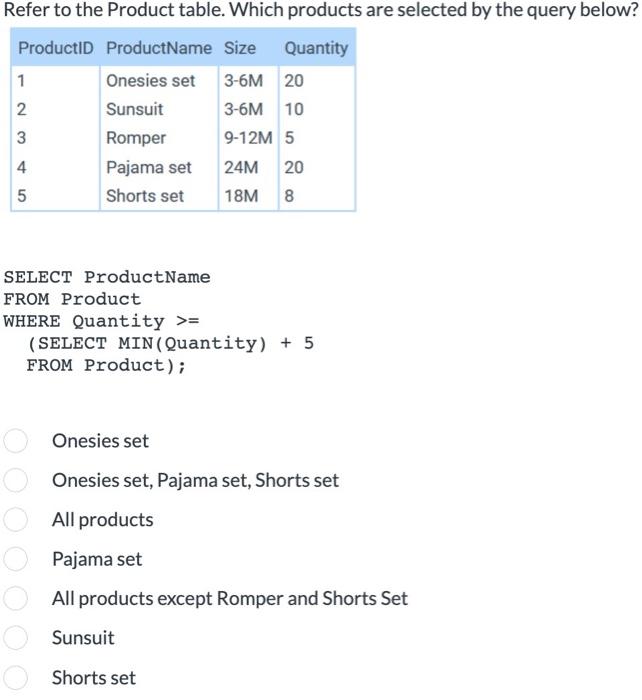The image size is (642, 700).
Task: Click the Sunsuit cell in the table
Action: (x=135, y=109)
